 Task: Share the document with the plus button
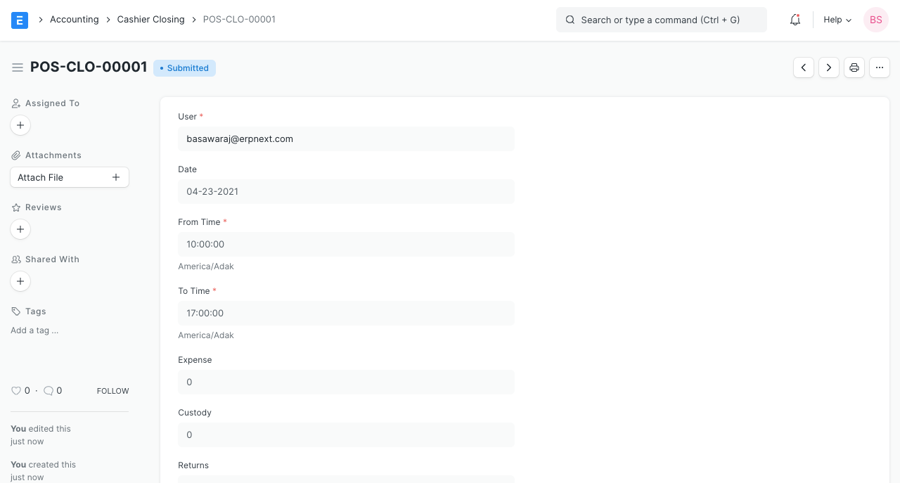pos(20,281)
